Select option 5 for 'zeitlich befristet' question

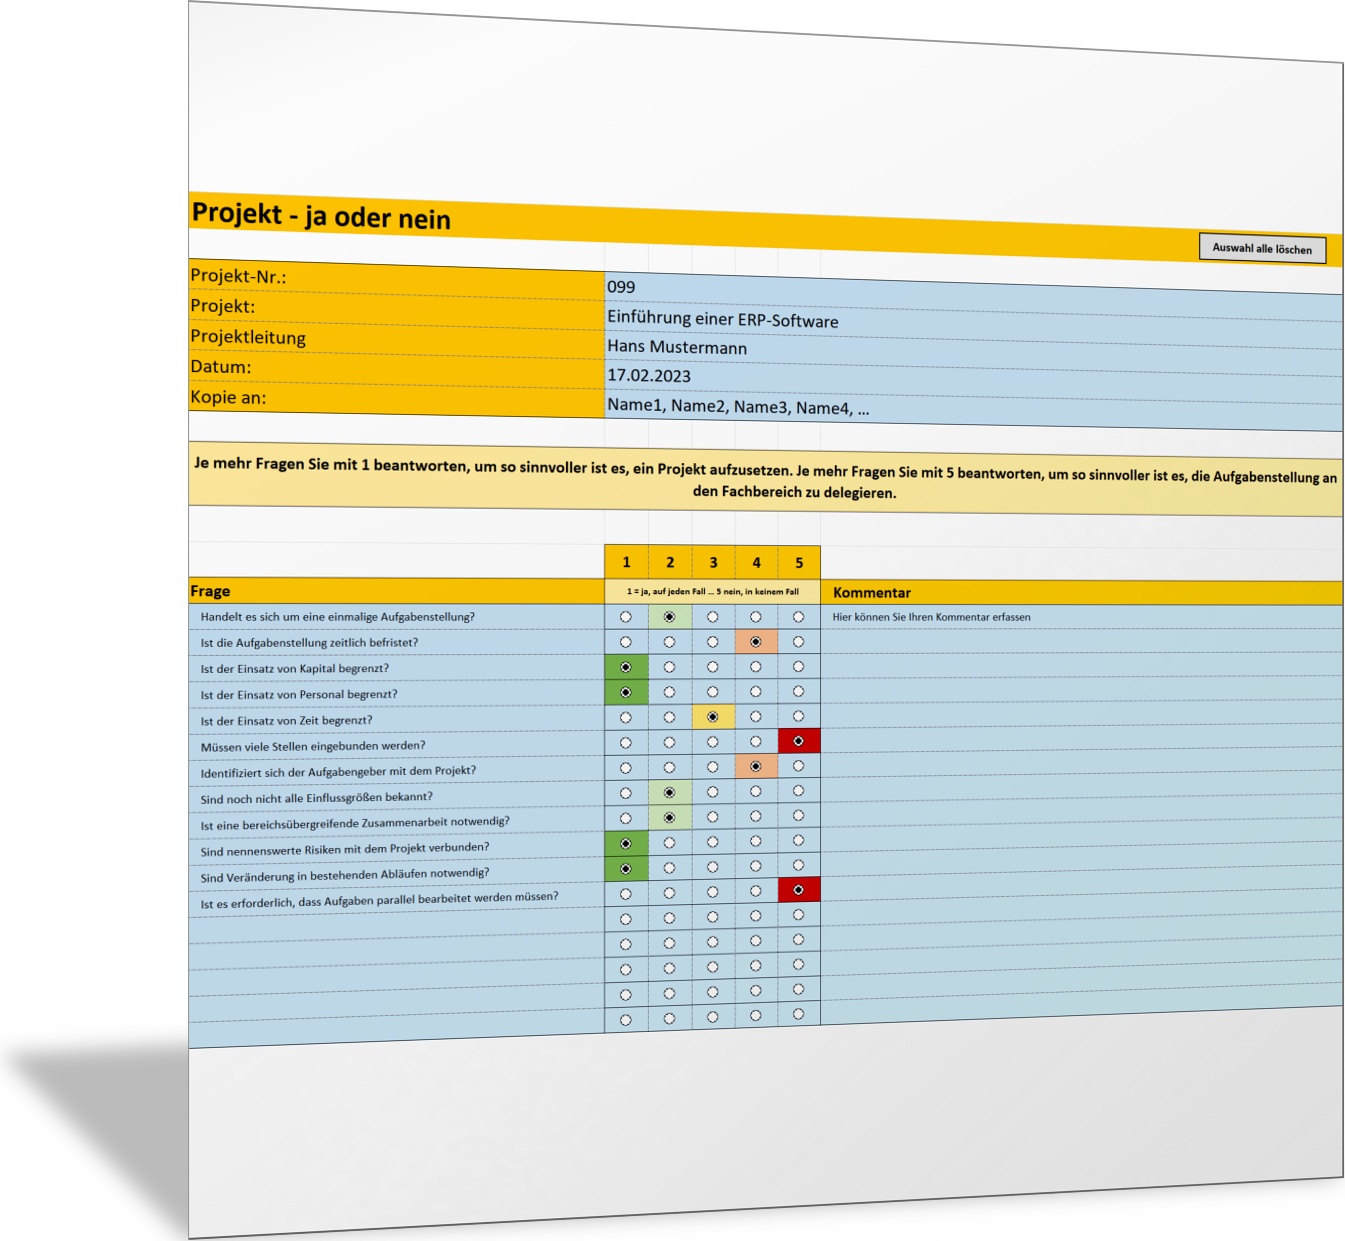coord(798,641)
